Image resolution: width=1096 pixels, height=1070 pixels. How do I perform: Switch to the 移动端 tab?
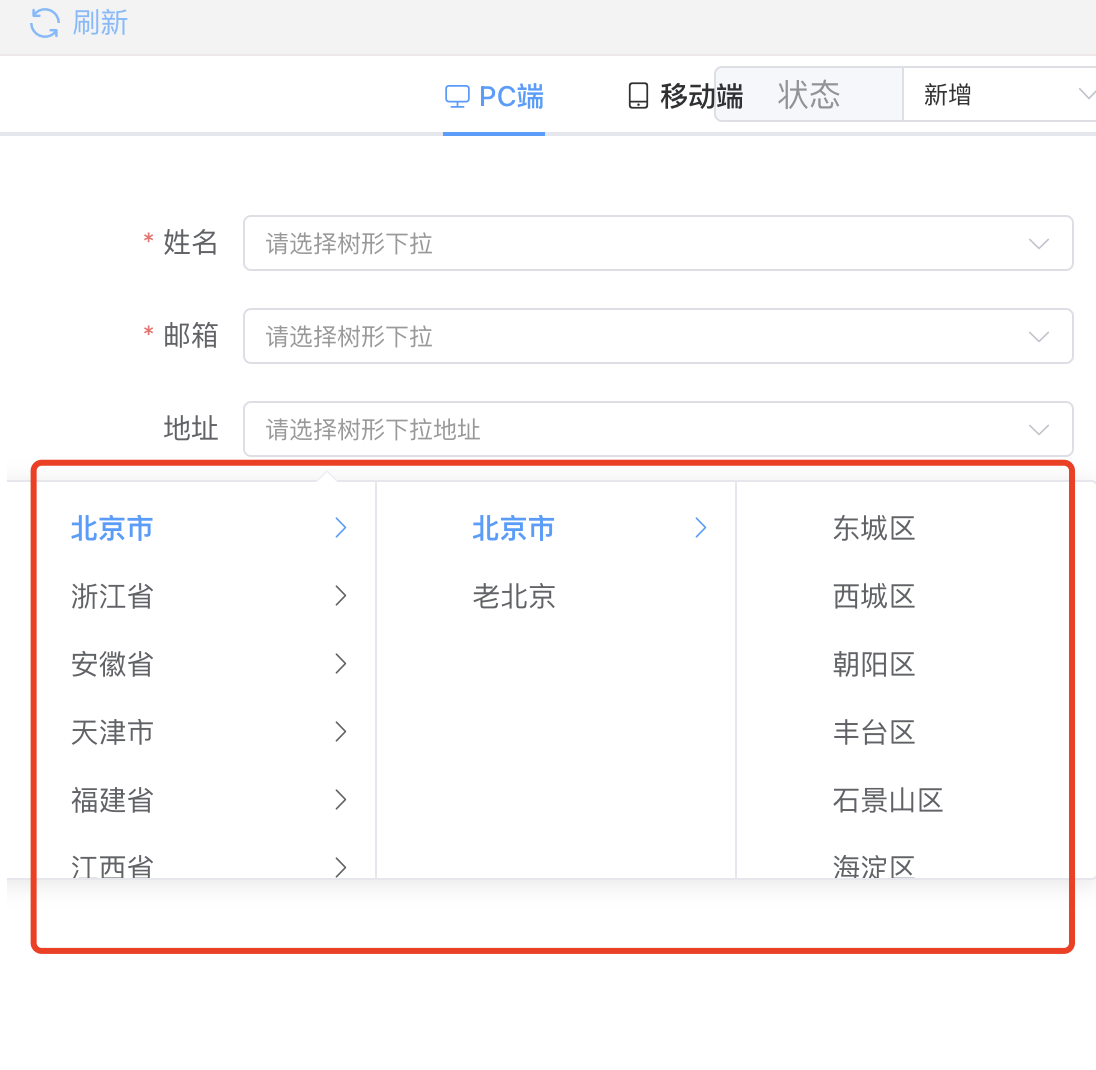pyautogui.click(x=686, y=96)
